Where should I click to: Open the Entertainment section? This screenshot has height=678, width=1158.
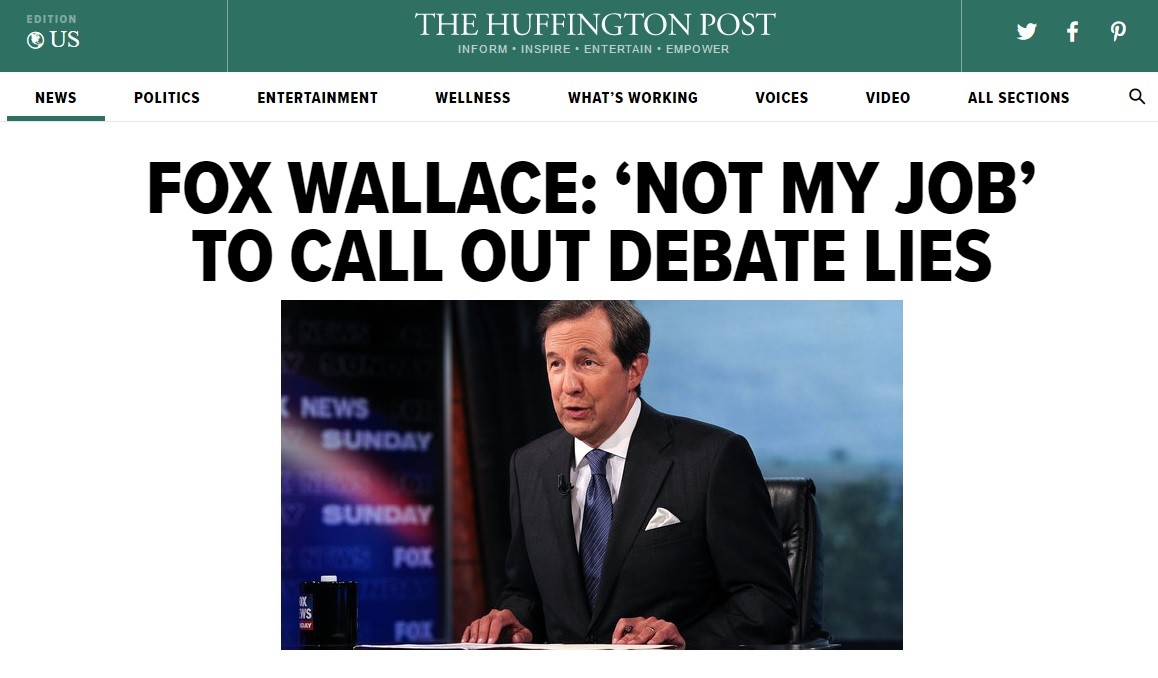(318, 97)
